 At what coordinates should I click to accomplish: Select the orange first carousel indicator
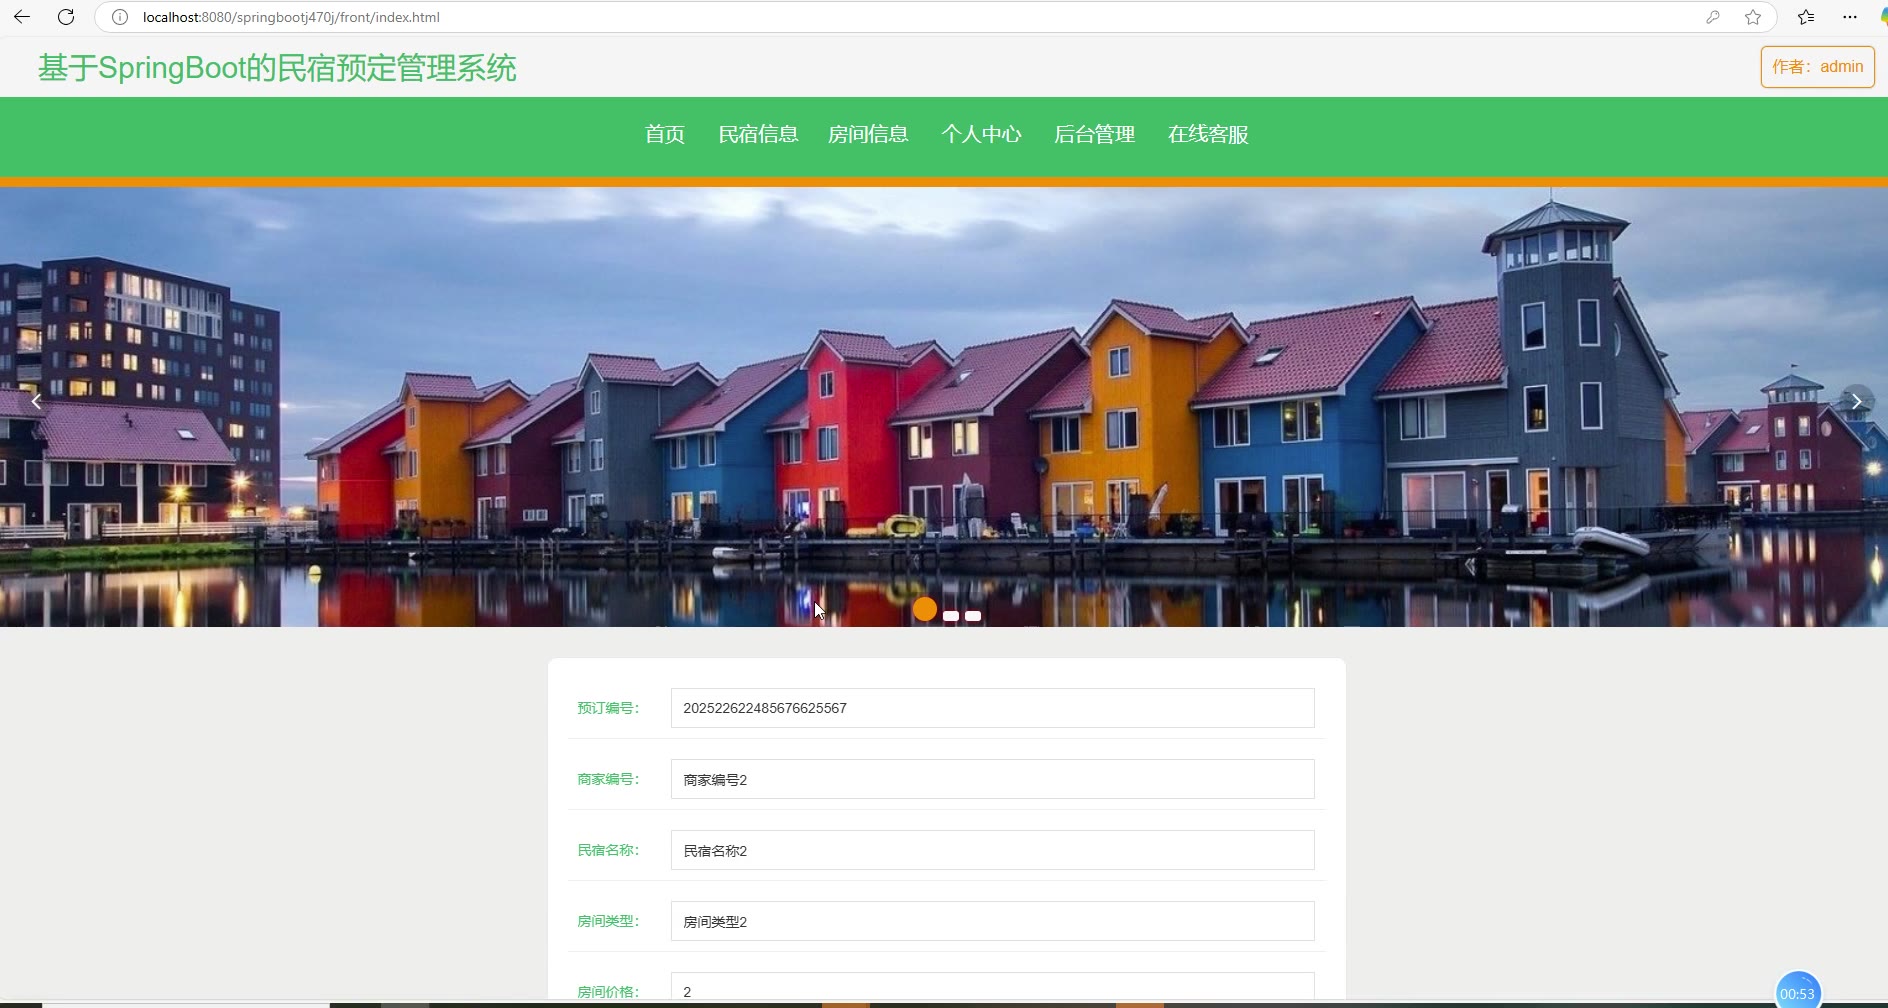[x=925, y=609]
